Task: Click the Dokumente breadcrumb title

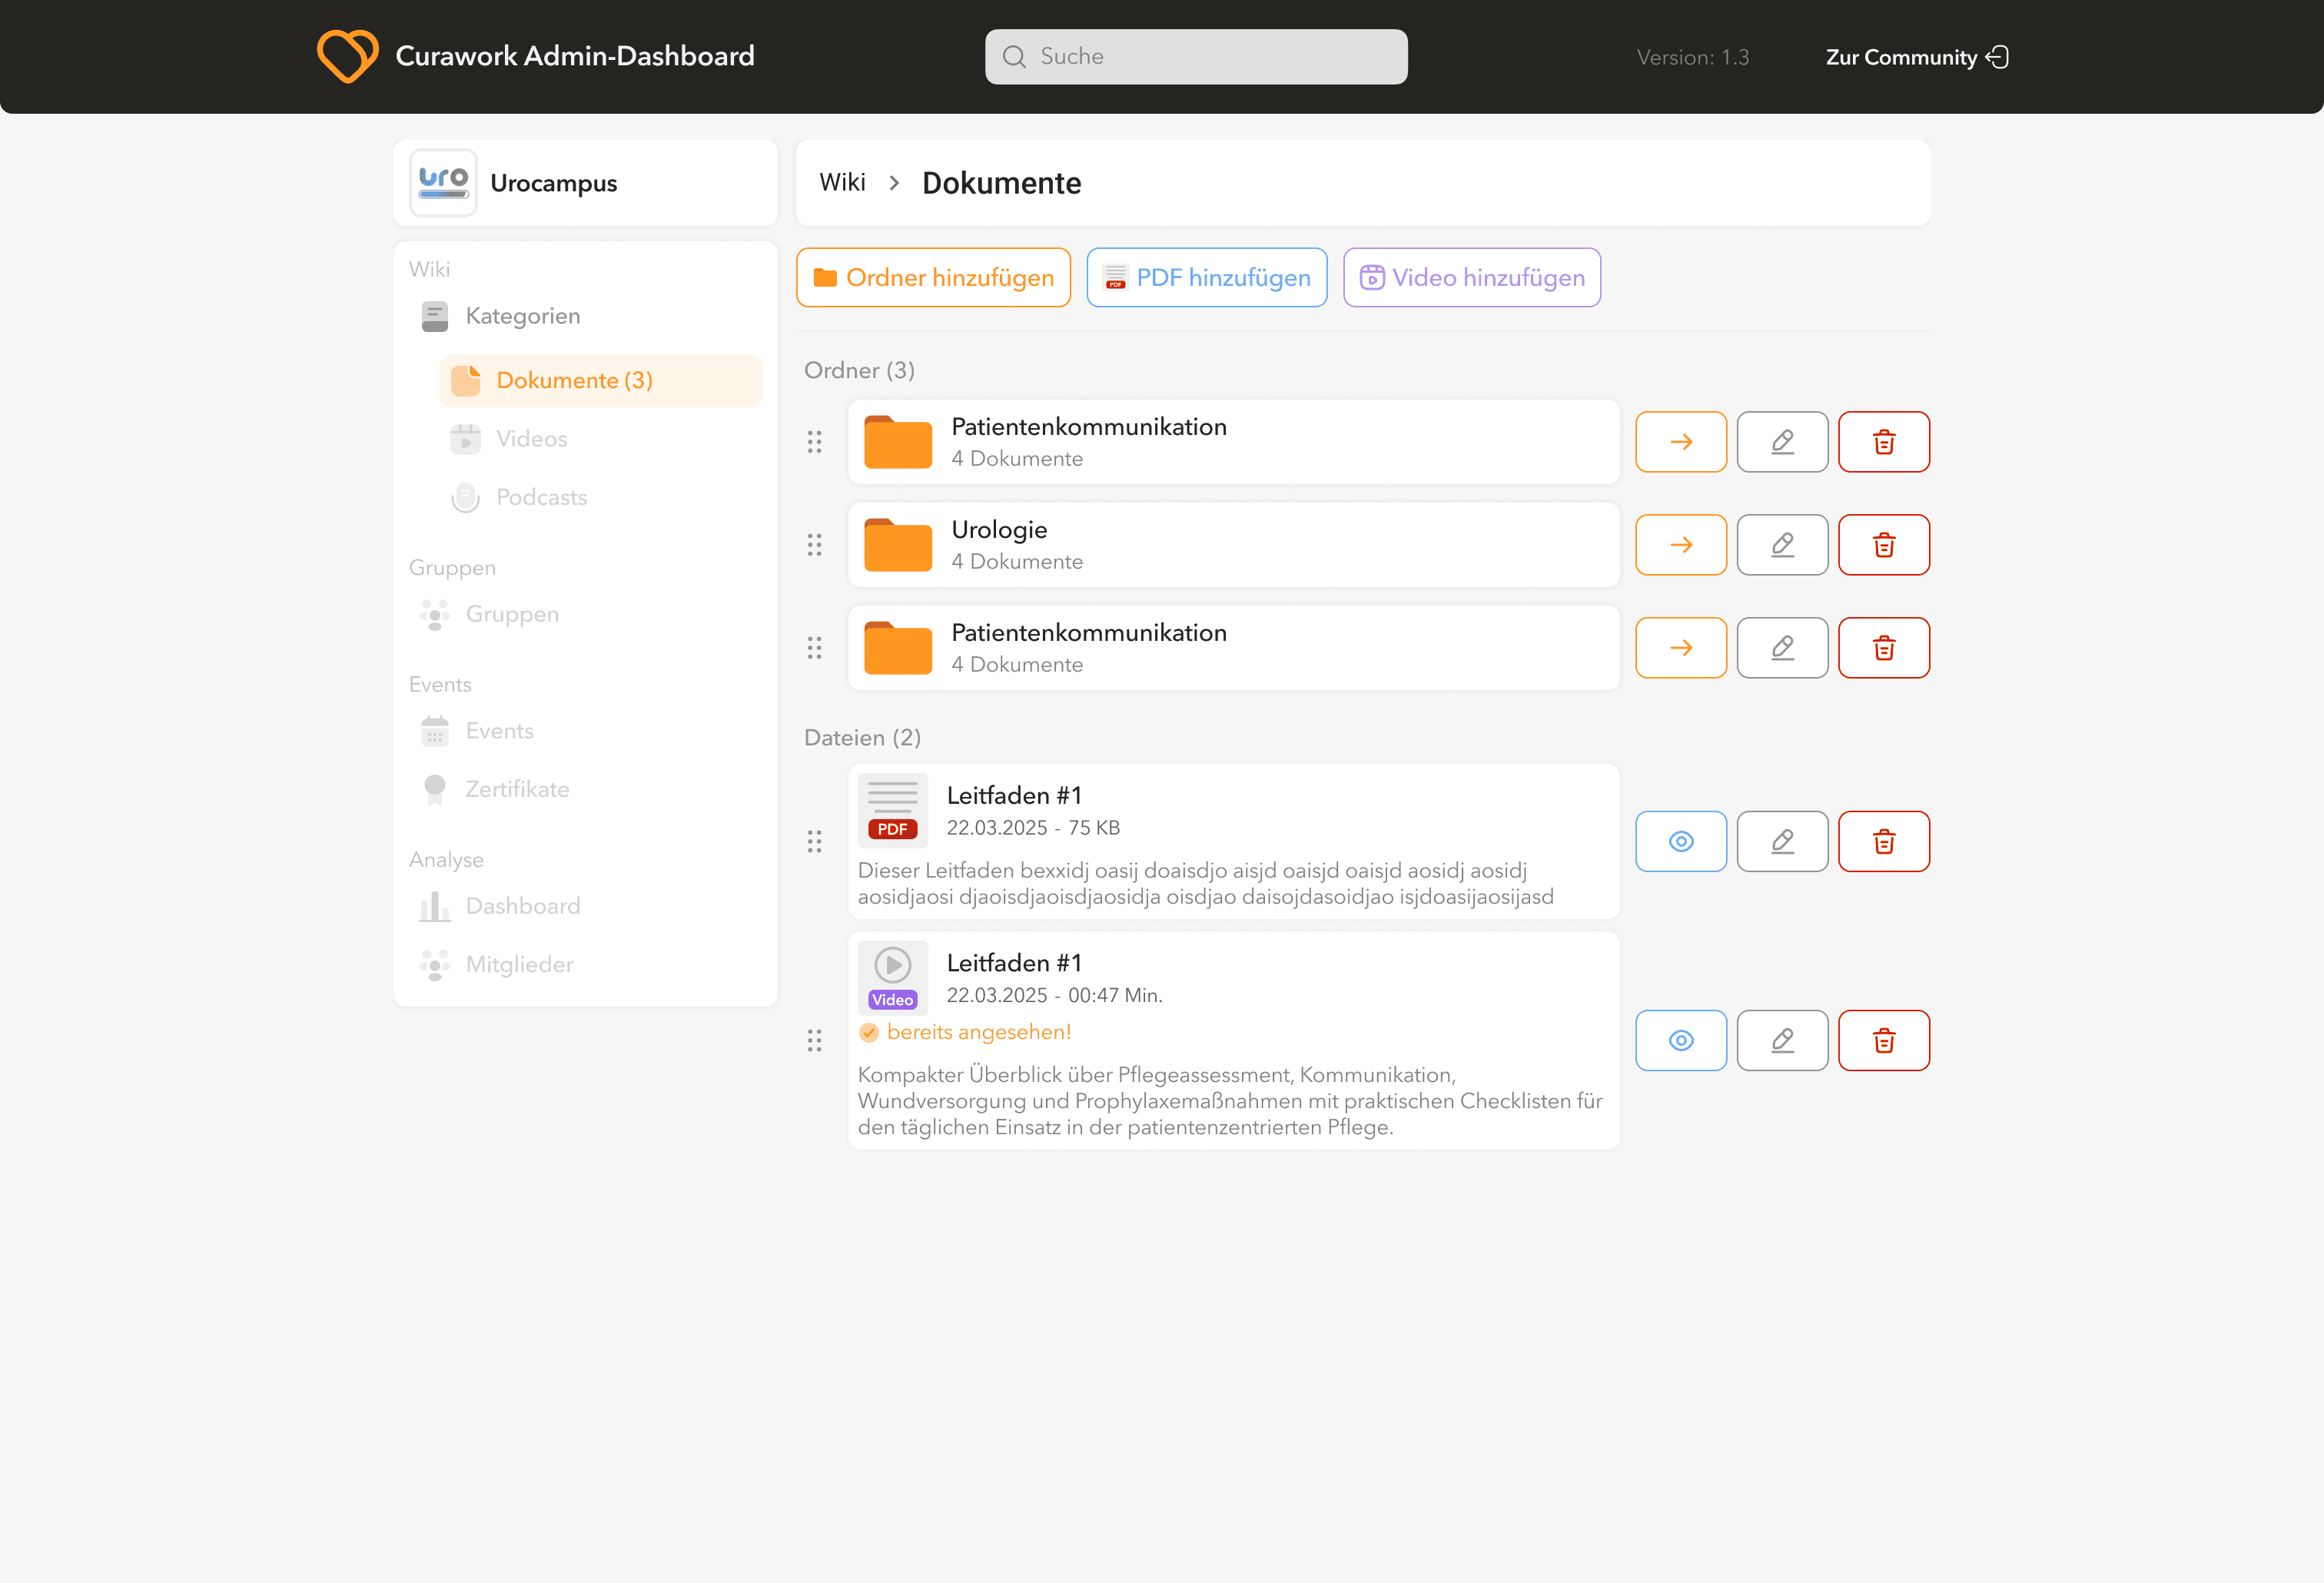Action: point(1001,183)
